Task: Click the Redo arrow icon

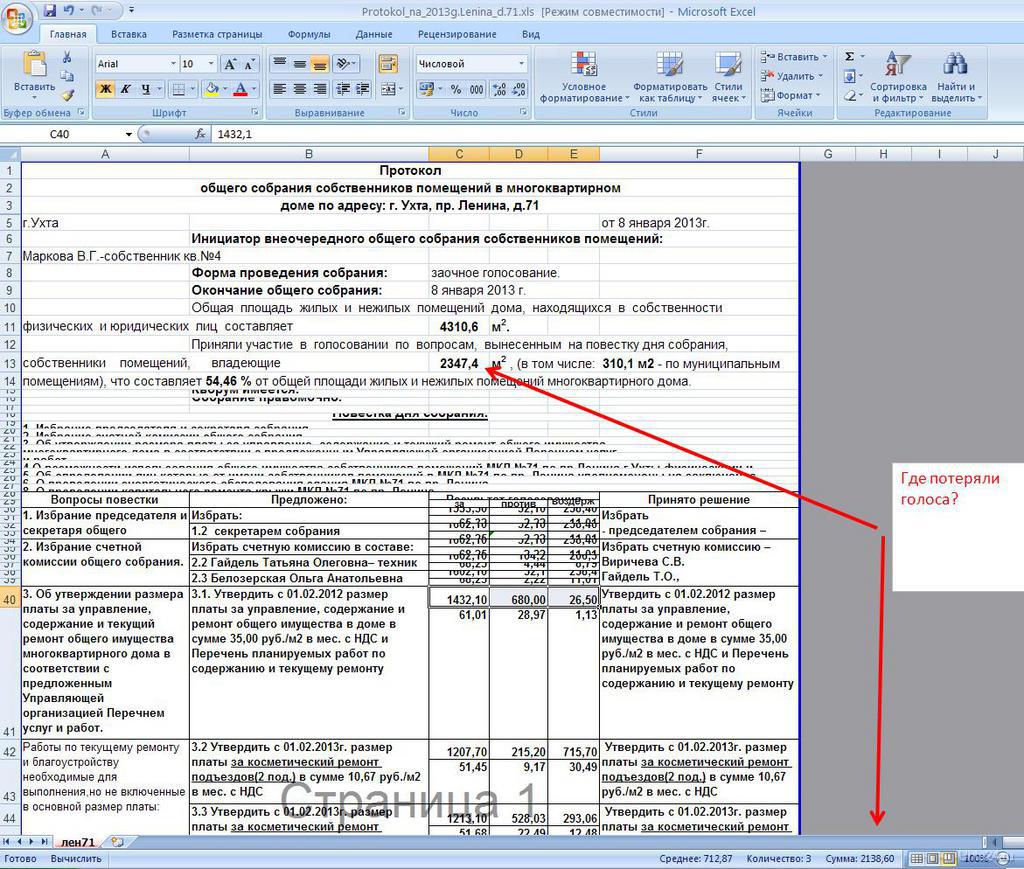Action: pyautogui.click(x=98, y=10)
